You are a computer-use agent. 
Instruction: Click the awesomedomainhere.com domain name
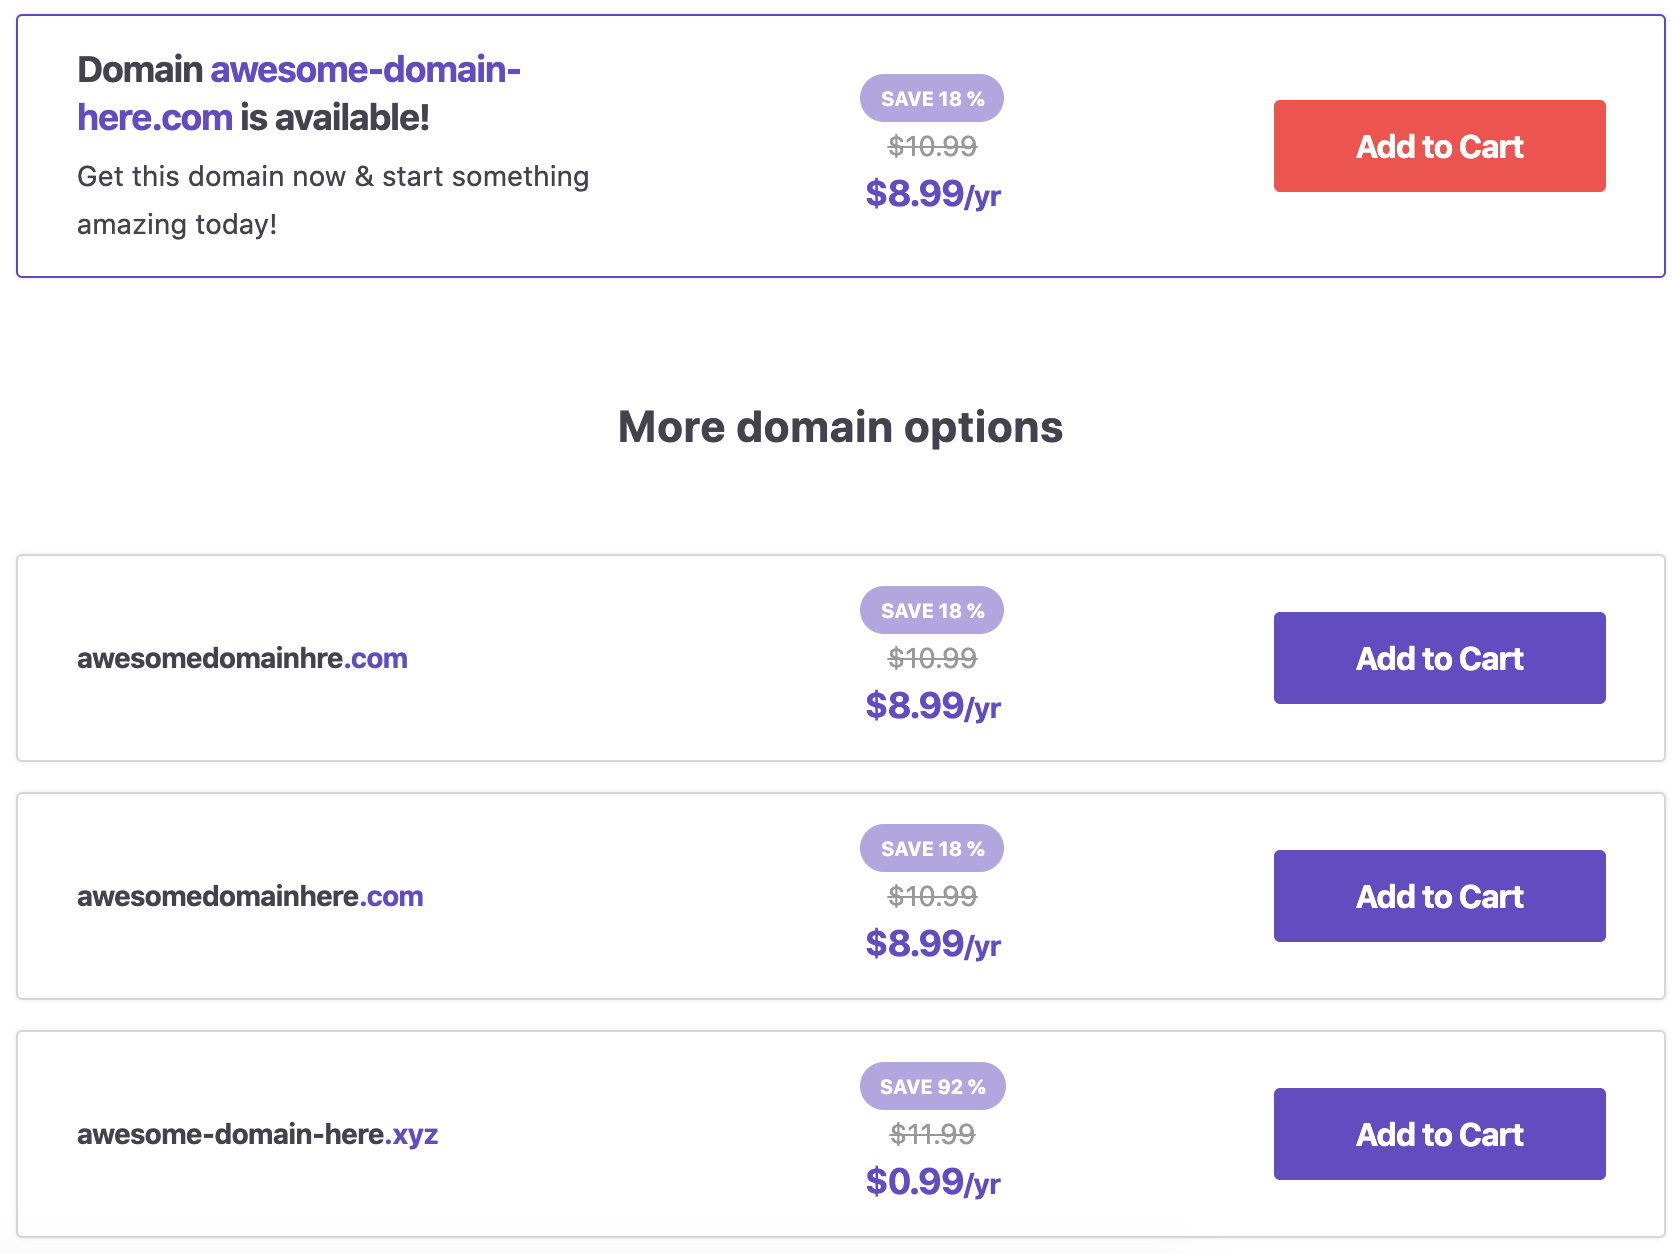tap(250, 896)
